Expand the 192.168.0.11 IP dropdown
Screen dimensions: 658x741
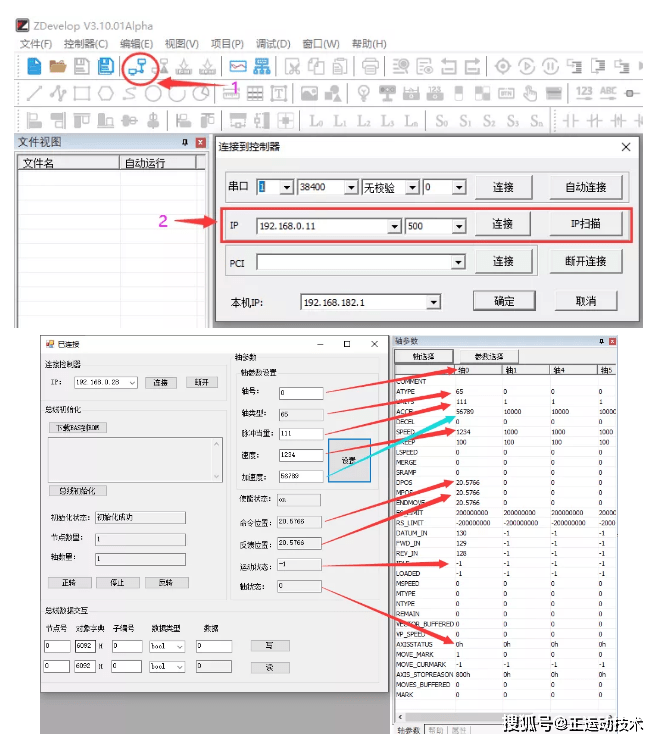pyautogui.click(x=394, y=226)
